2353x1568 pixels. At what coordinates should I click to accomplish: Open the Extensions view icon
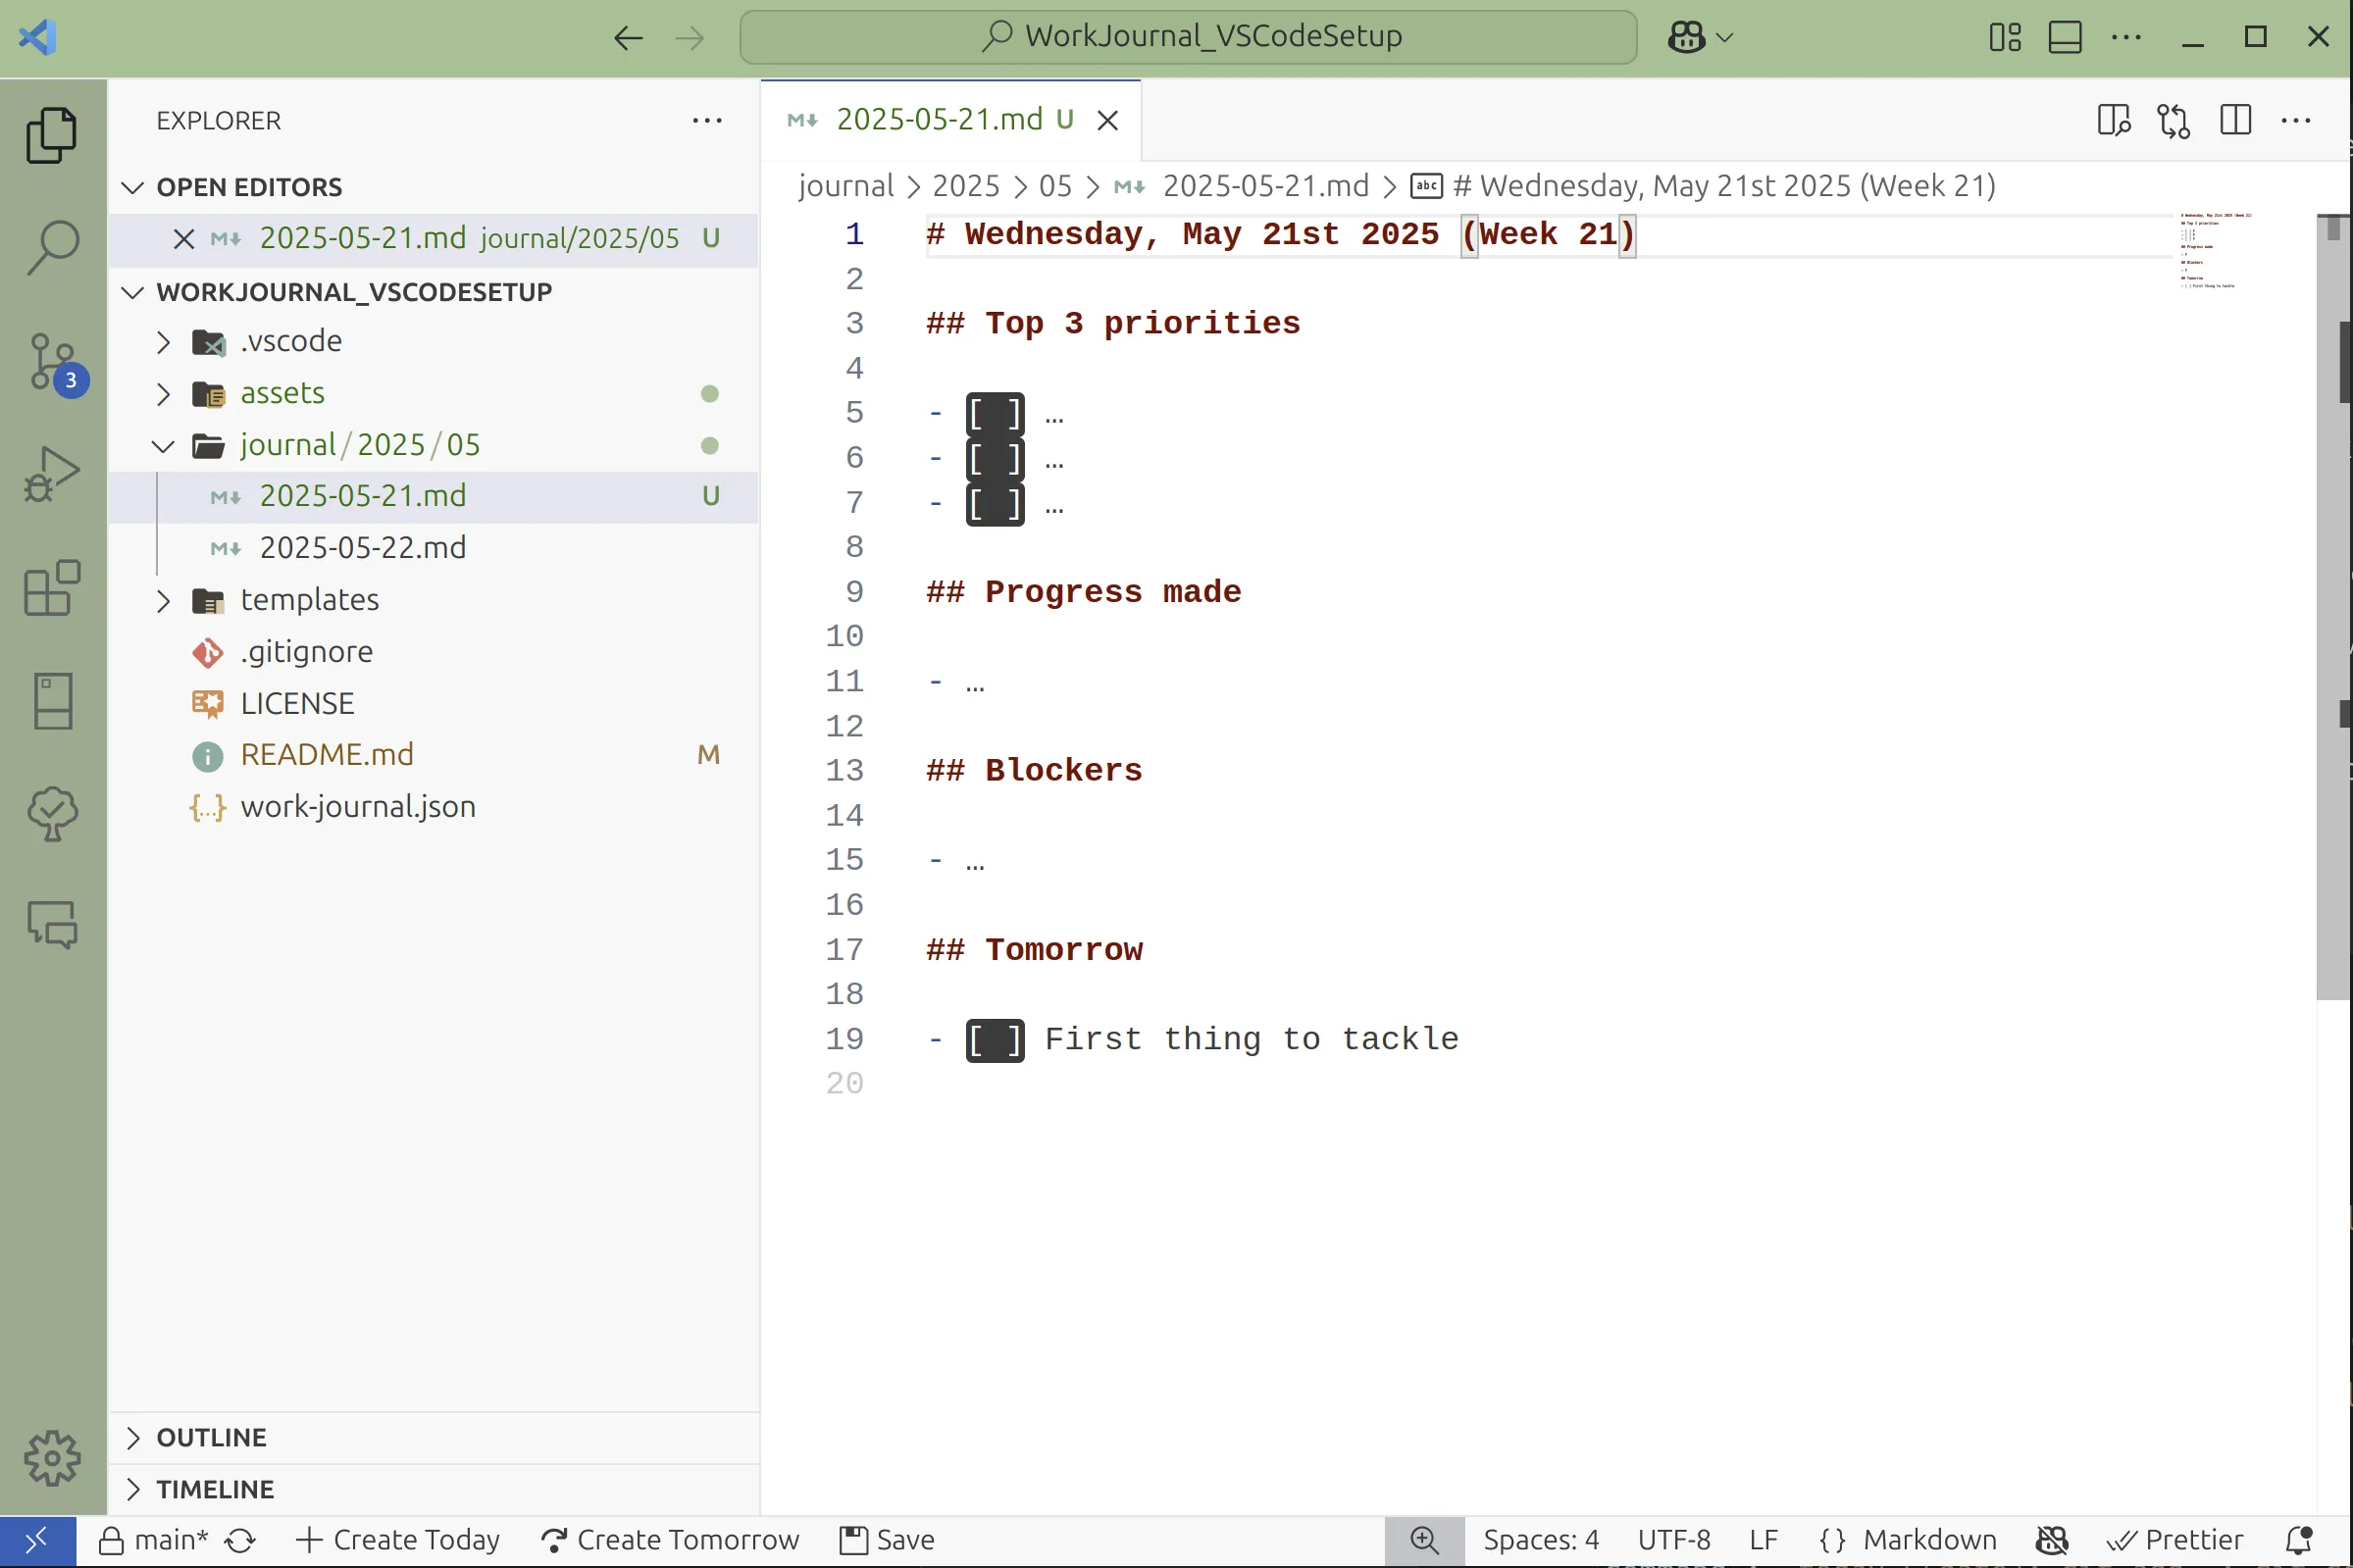(52, 587)
